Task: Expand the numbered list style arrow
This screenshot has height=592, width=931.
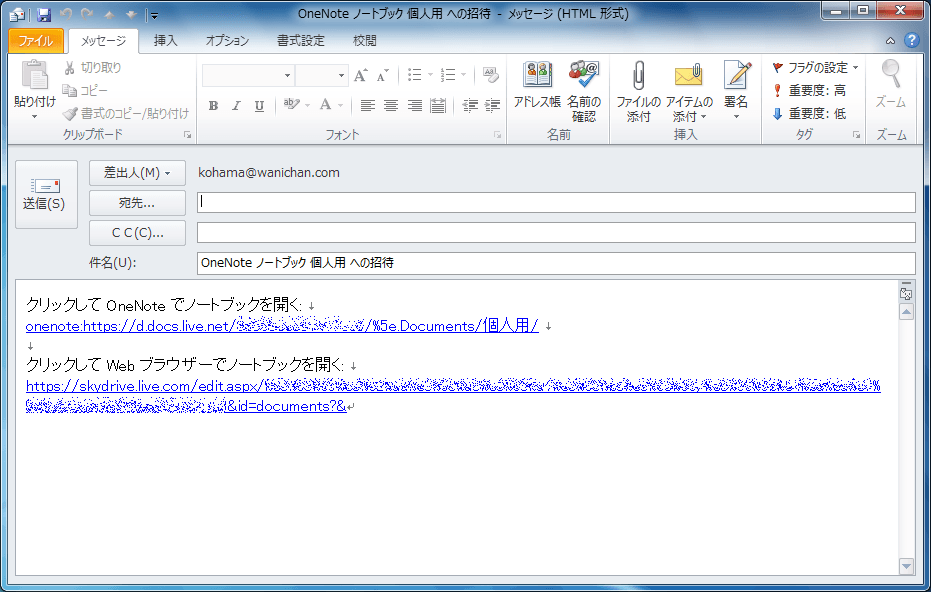Action: (464, 75)
